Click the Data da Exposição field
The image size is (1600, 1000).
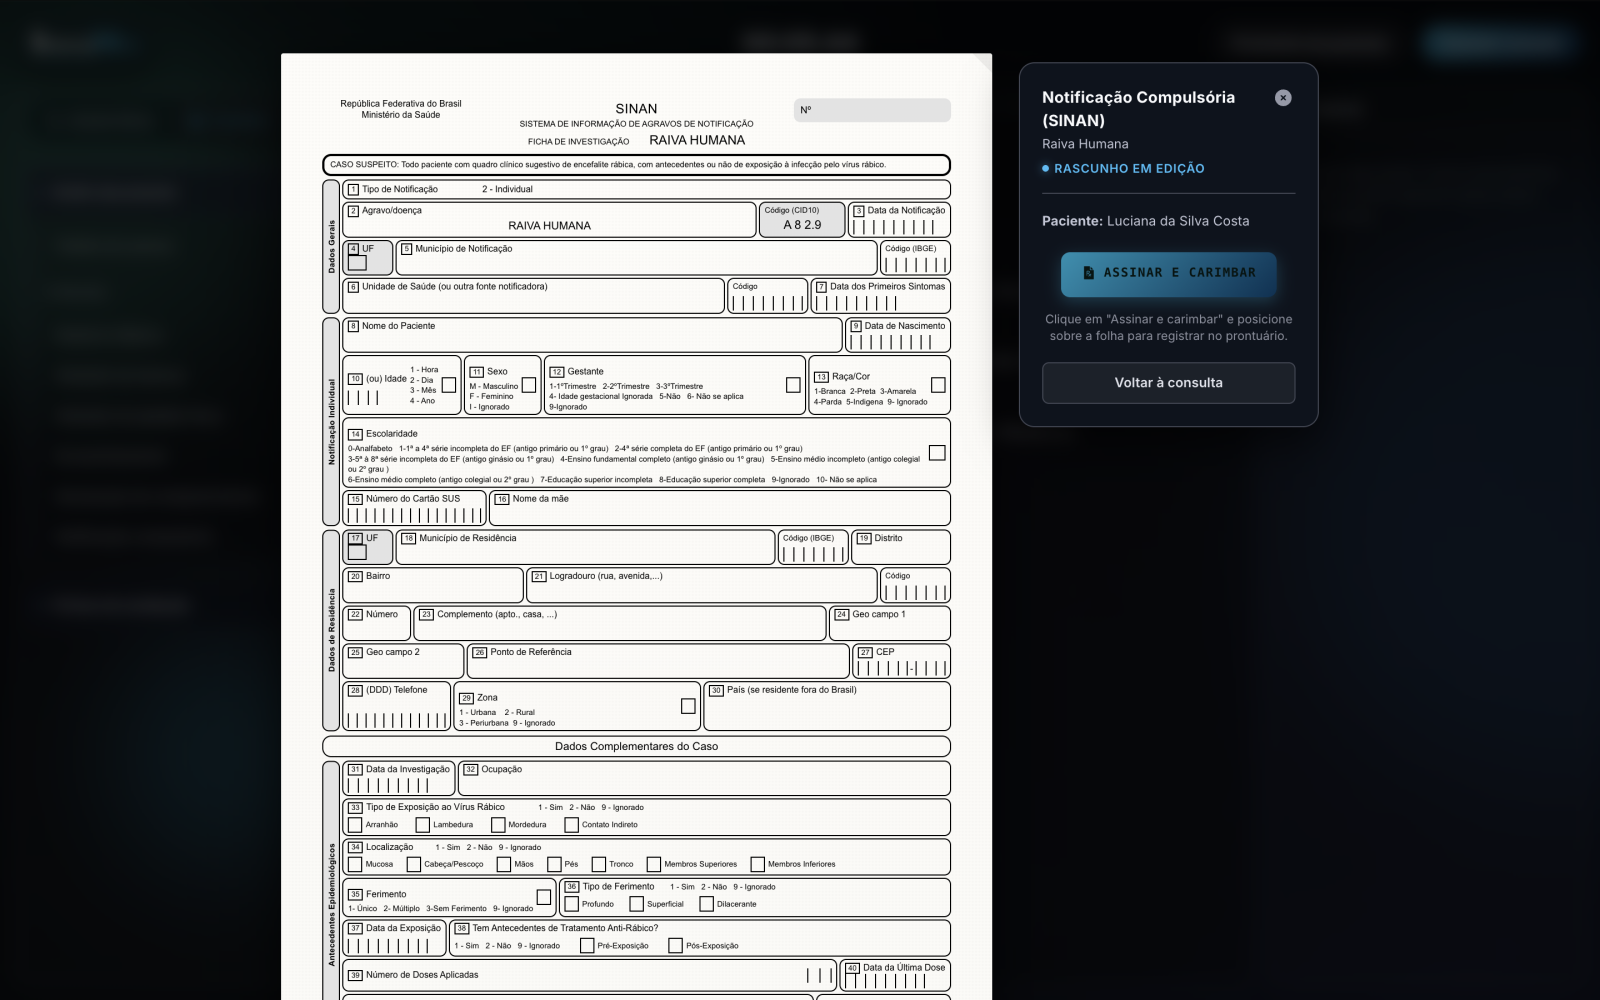394,937
